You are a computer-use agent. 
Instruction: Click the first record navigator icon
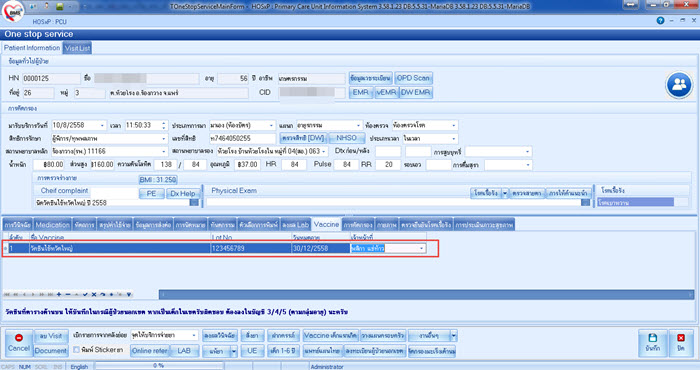pyautogui.click(x=7, y=295)
